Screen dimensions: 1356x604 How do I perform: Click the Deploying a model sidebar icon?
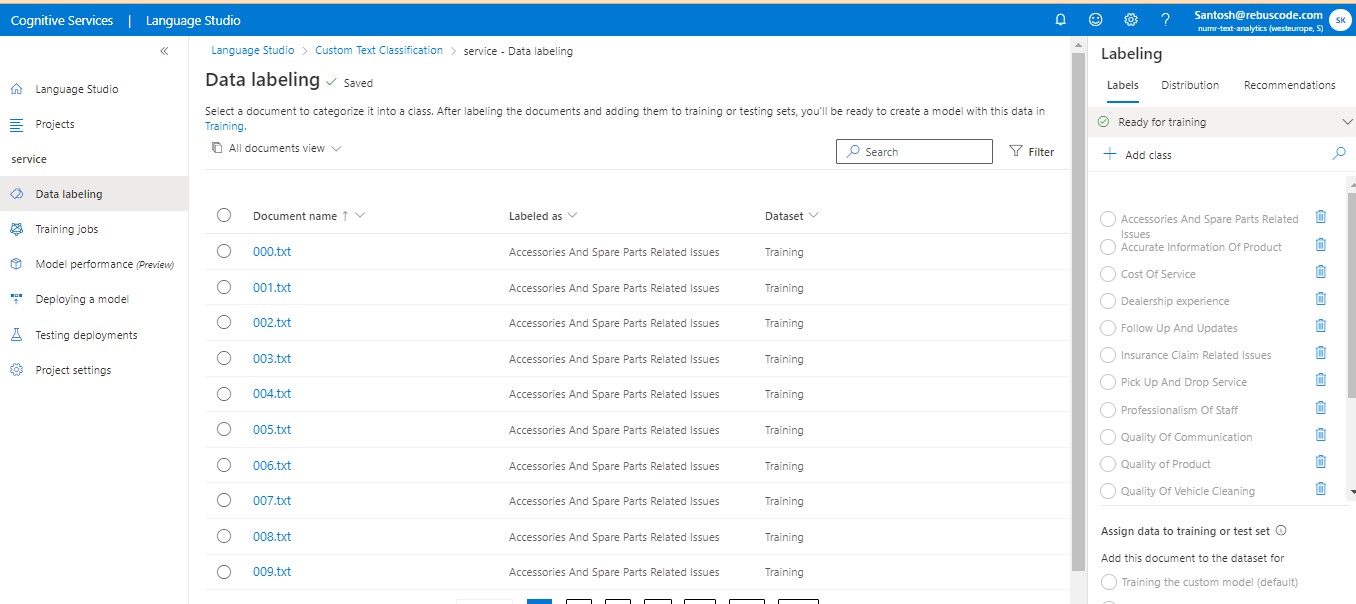point(16,298)
